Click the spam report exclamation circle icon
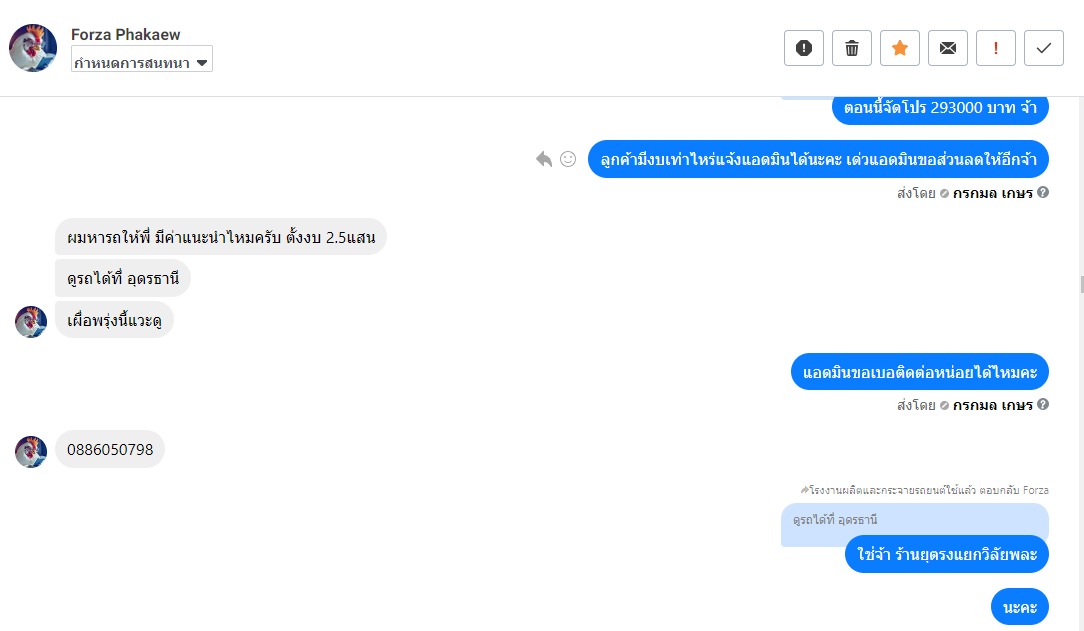The height and width of the screenshot is (631, 1084). (803, 48)
